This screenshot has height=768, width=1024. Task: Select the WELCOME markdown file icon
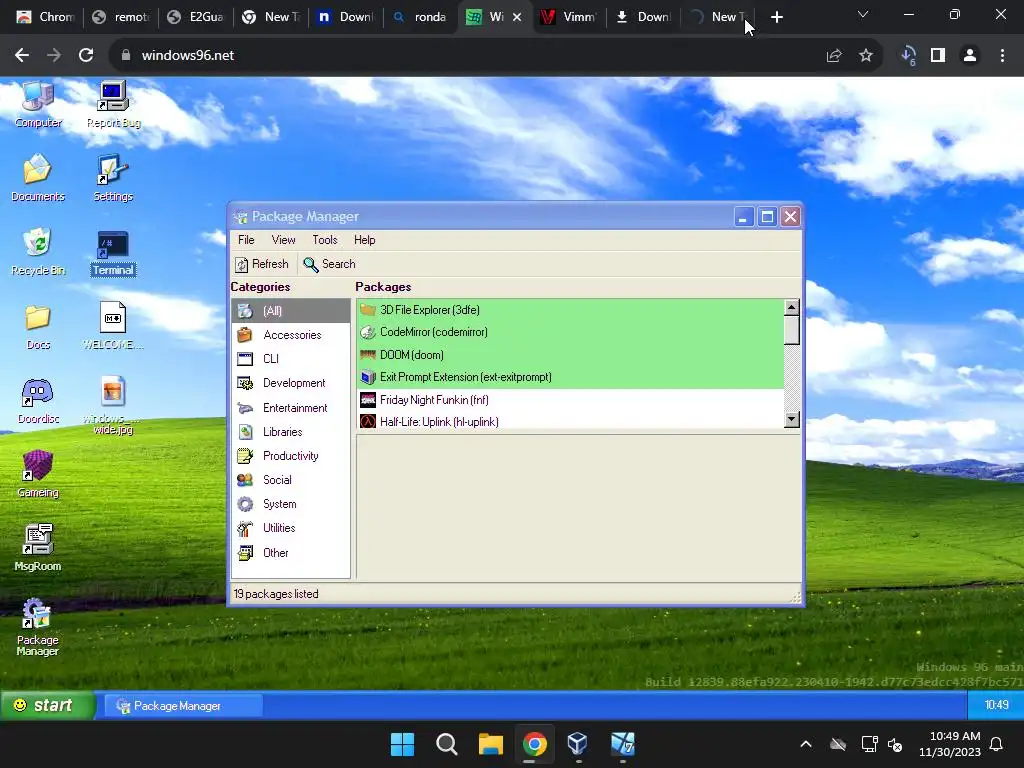[x=113, y=325]
